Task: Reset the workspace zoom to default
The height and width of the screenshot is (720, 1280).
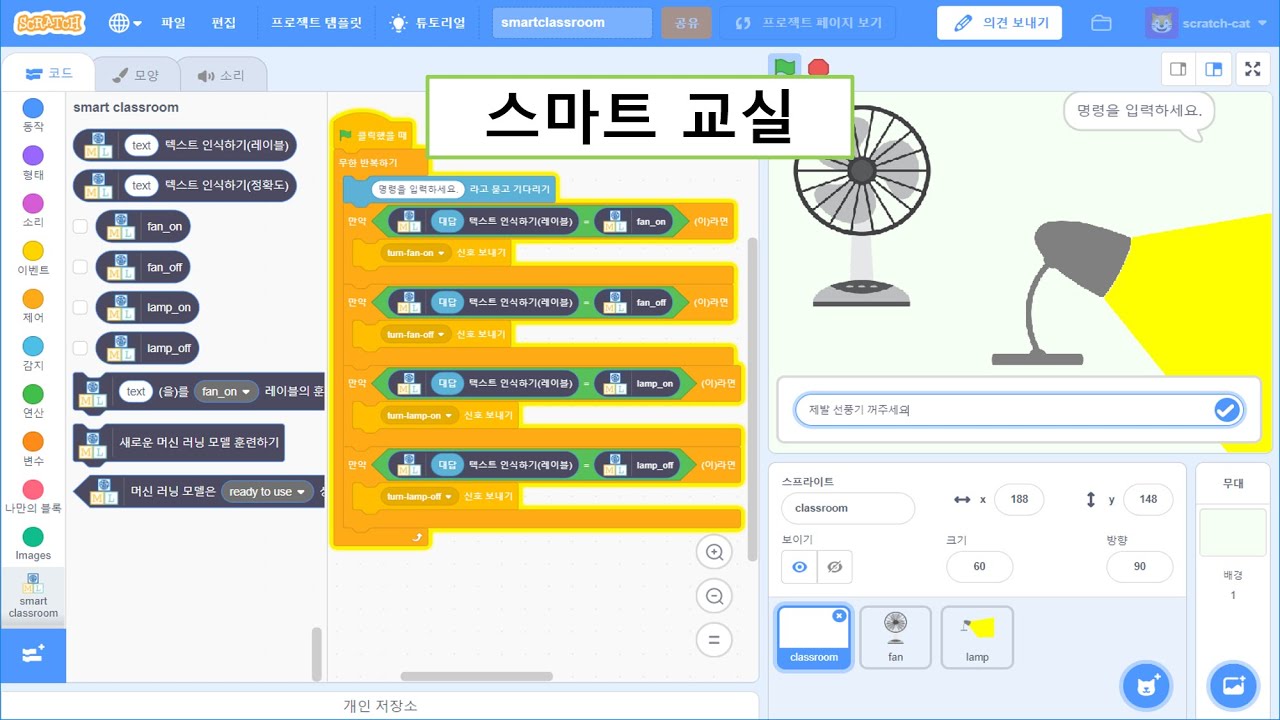Action: [x=714, y=640]
